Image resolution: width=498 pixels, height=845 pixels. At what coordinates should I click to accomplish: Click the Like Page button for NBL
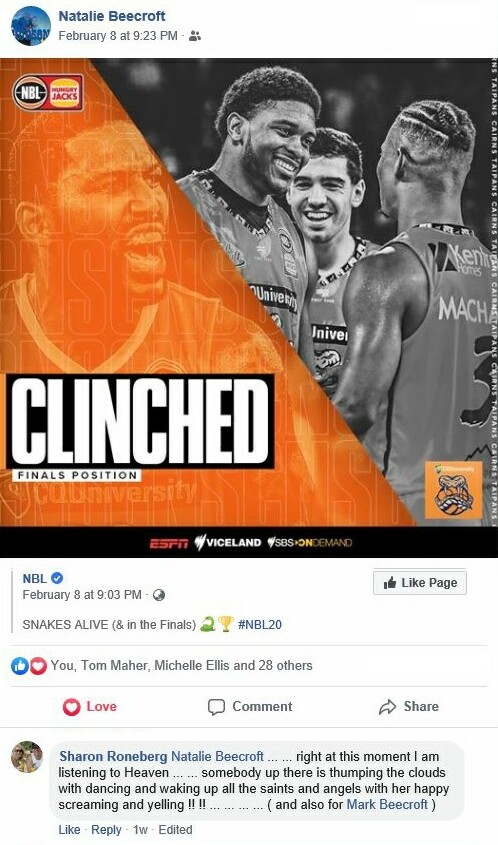click(420, 583)
